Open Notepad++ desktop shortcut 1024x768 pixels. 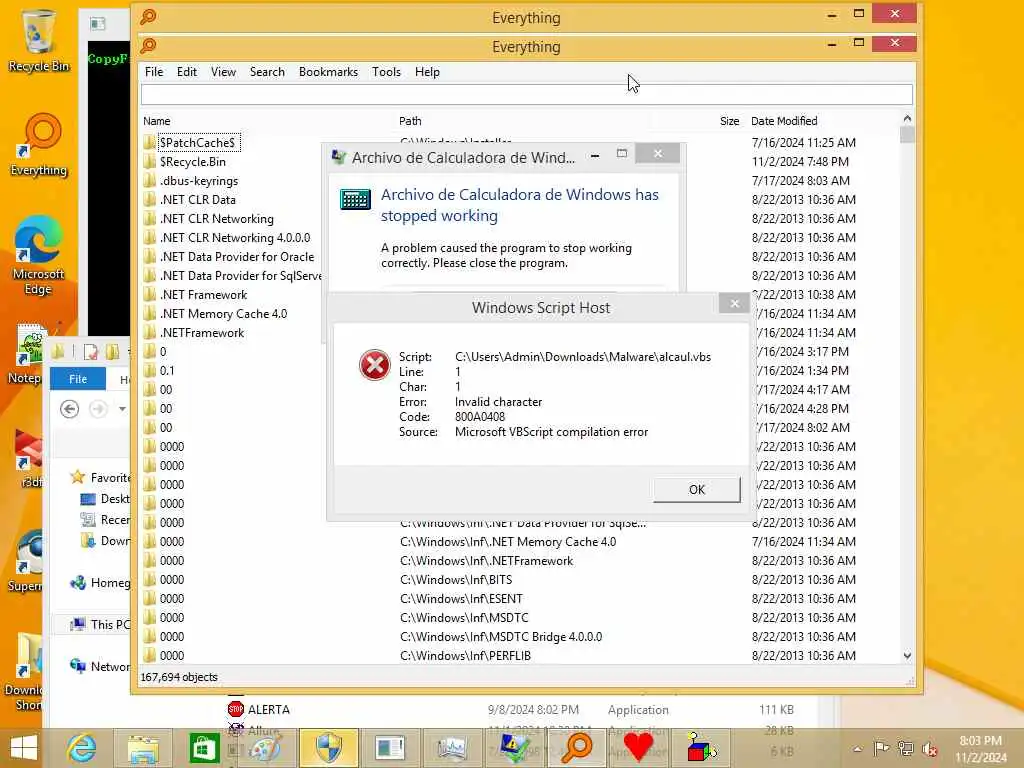click(26, 353)
